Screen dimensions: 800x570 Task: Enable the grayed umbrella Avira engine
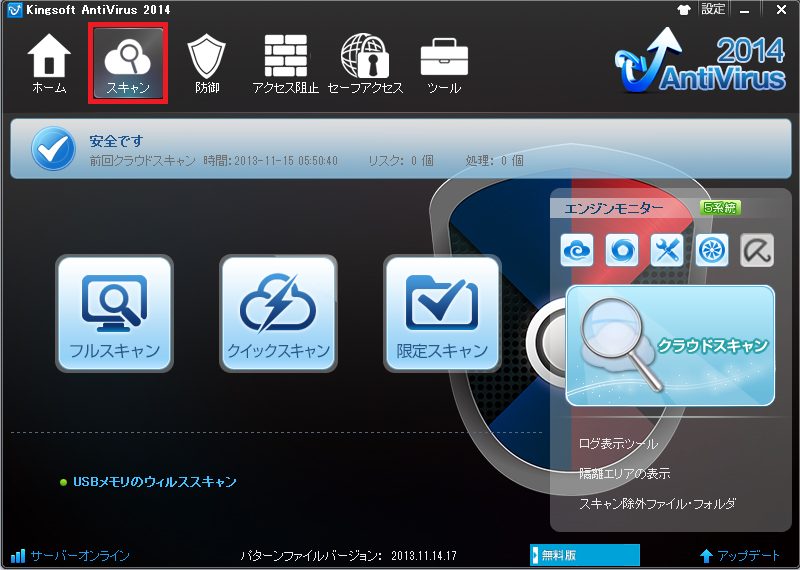click(757, 250)
